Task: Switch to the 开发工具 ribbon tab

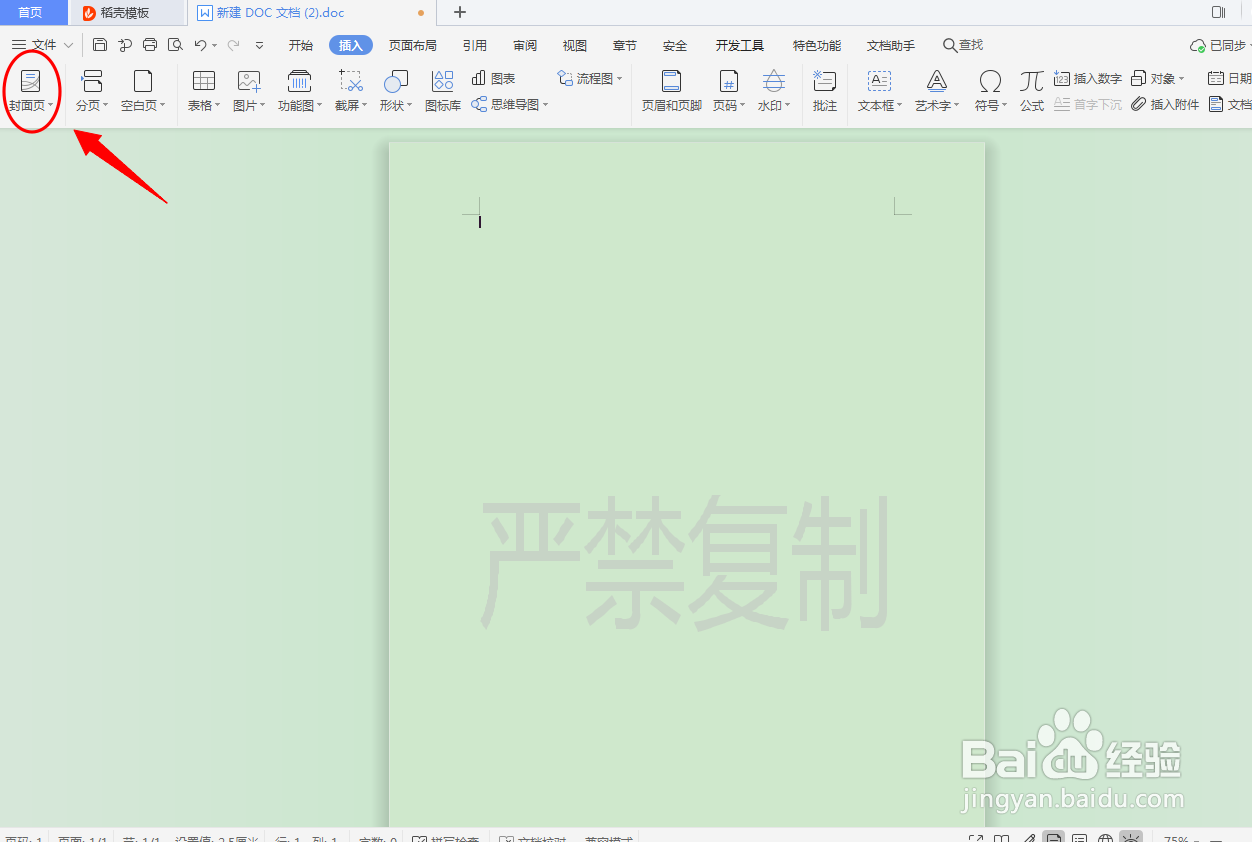Action: 740,45
